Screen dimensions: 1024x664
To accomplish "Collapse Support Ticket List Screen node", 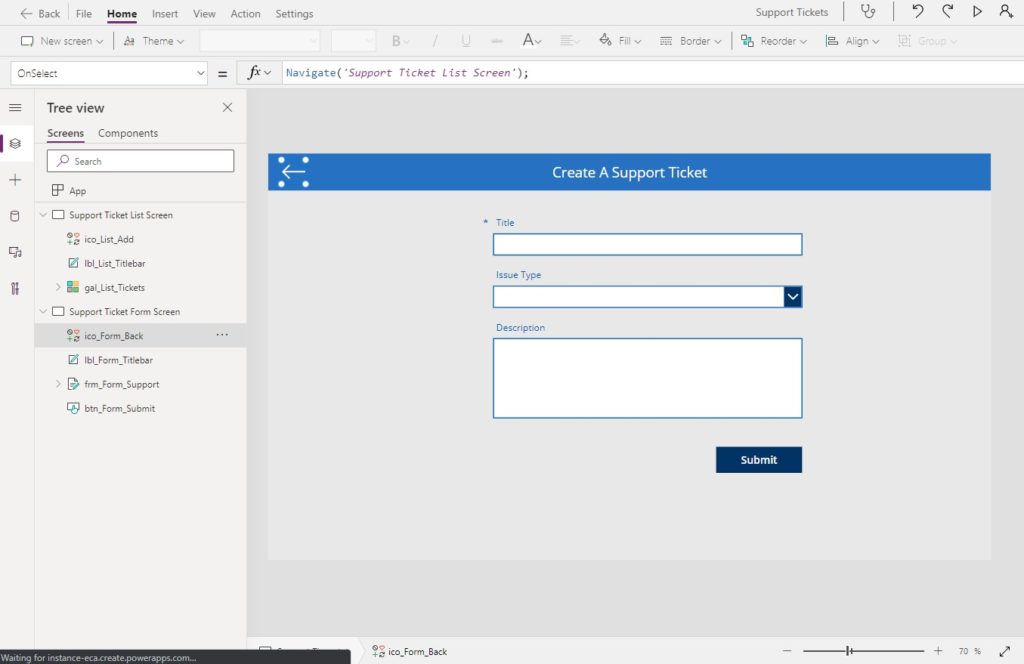I will tap(43, 215).
